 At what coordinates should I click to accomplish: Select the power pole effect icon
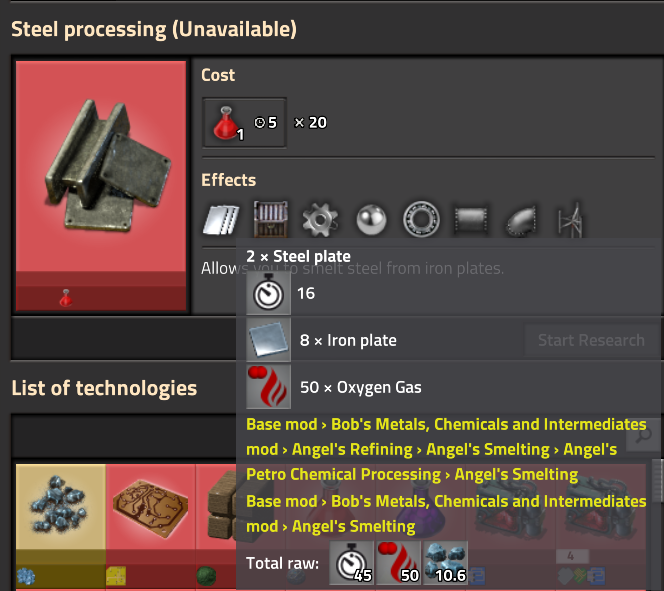571,219
